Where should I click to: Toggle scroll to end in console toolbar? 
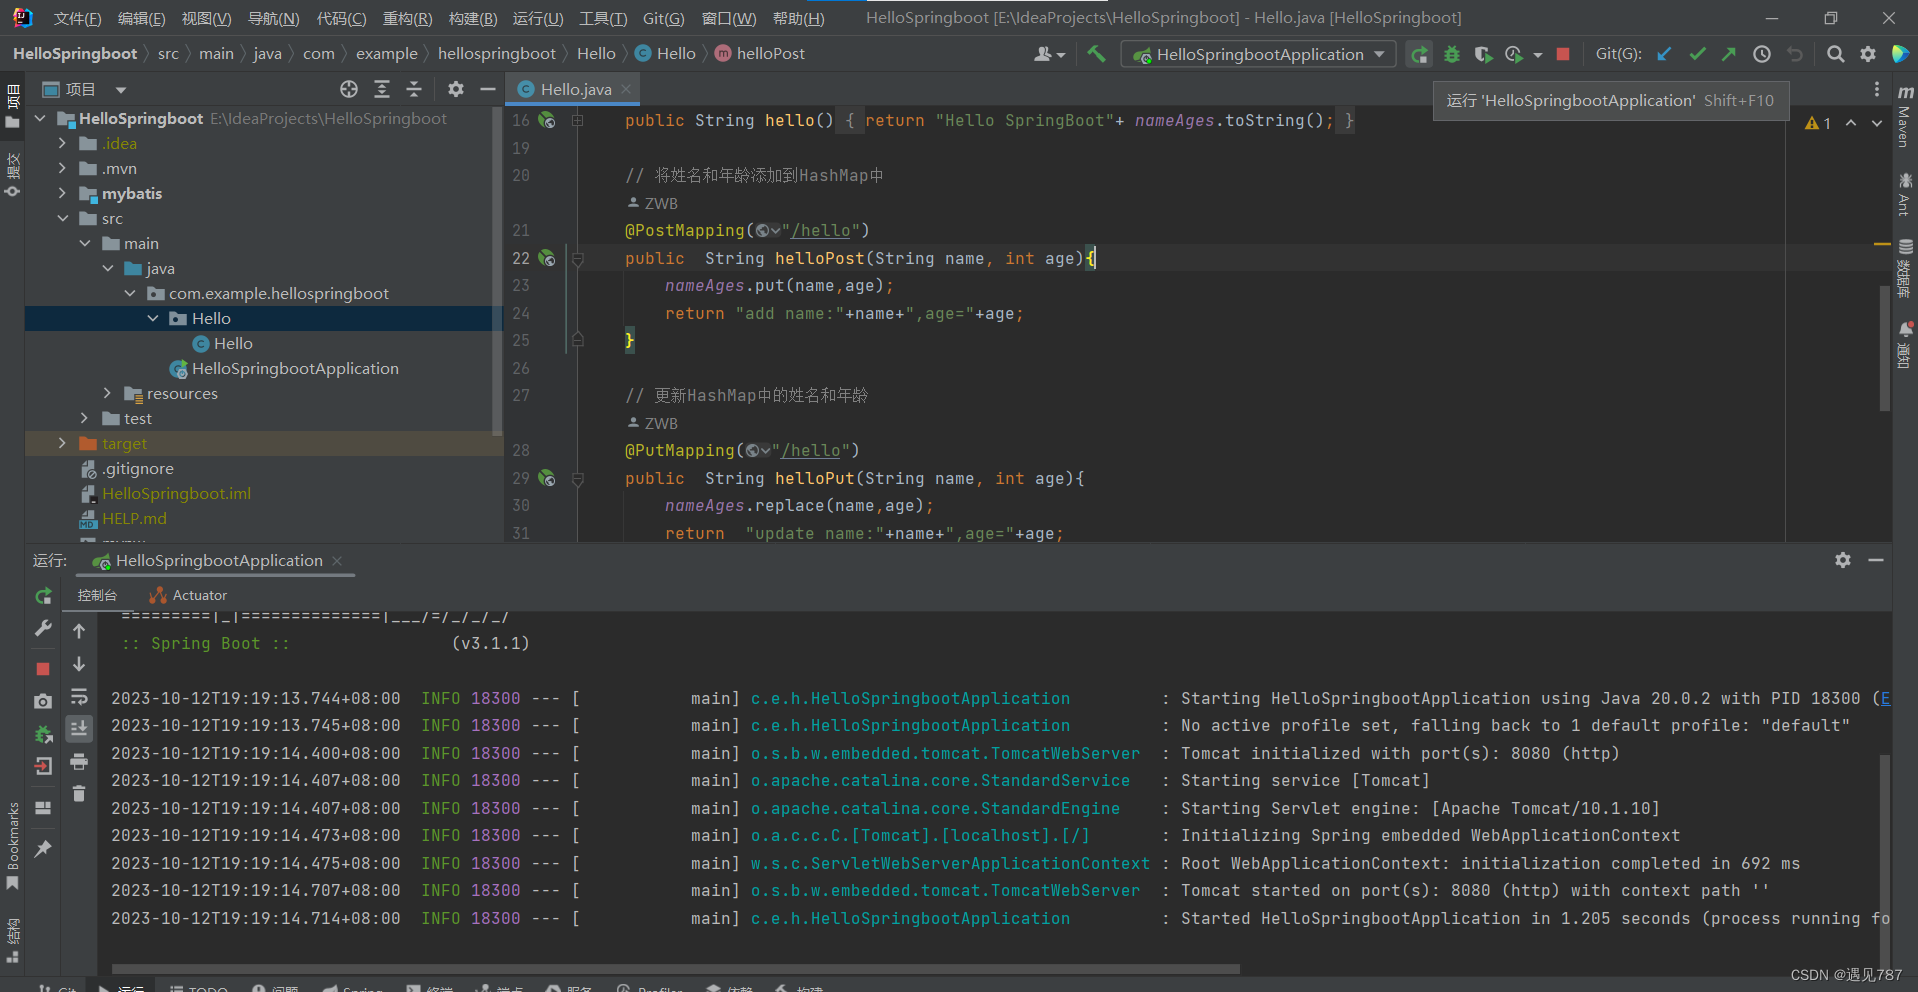click(79, 729)
